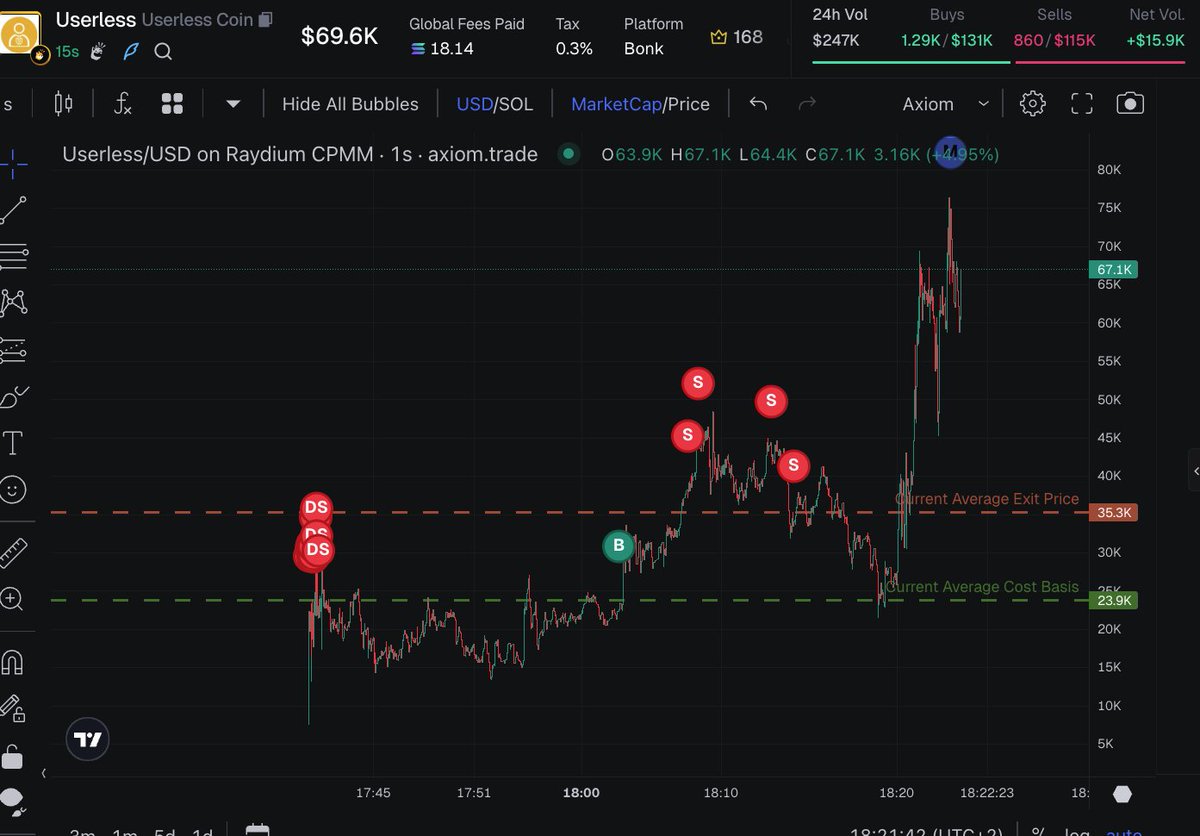This screenshot has height=836, width=1200.
Task: Click the redo arrow in chart toolbar
Action: (x=807, y=103)
